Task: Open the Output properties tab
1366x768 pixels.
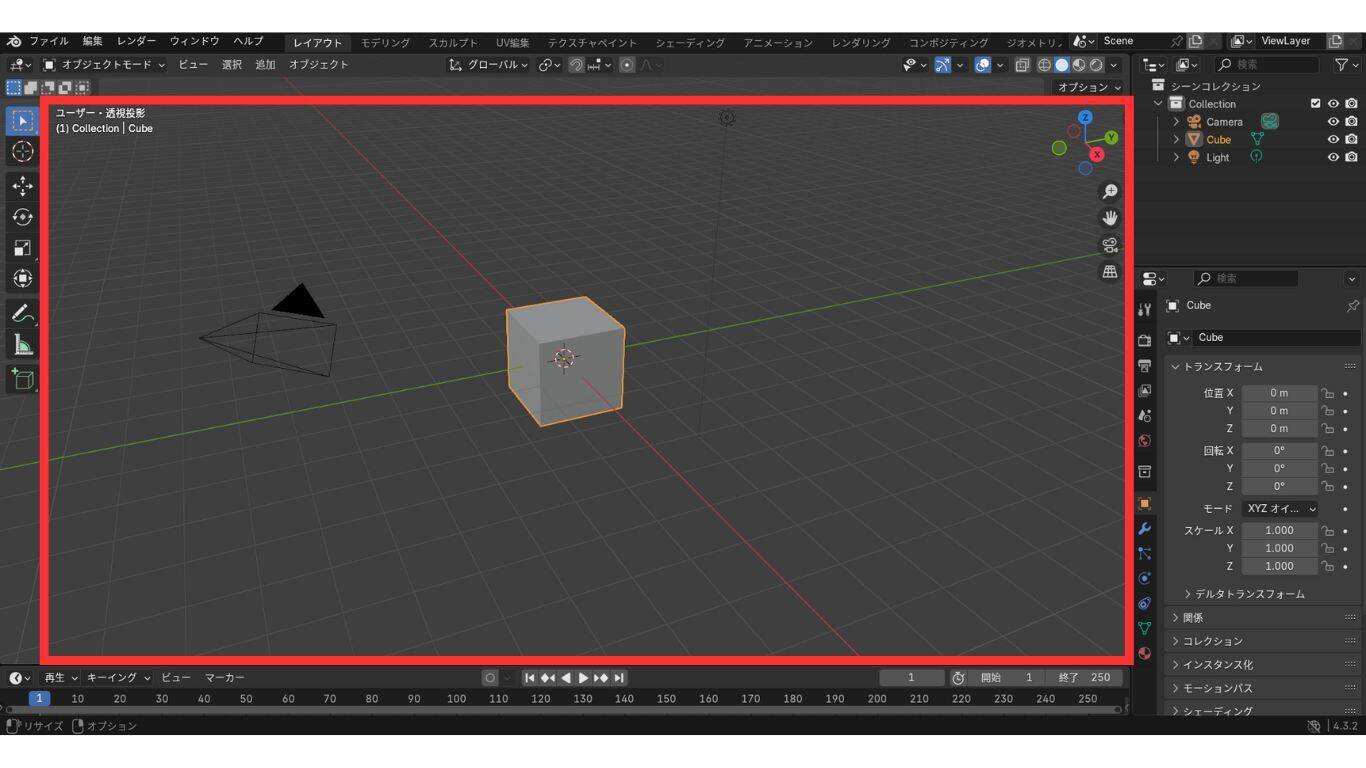Action: [x=1145, y=366]
